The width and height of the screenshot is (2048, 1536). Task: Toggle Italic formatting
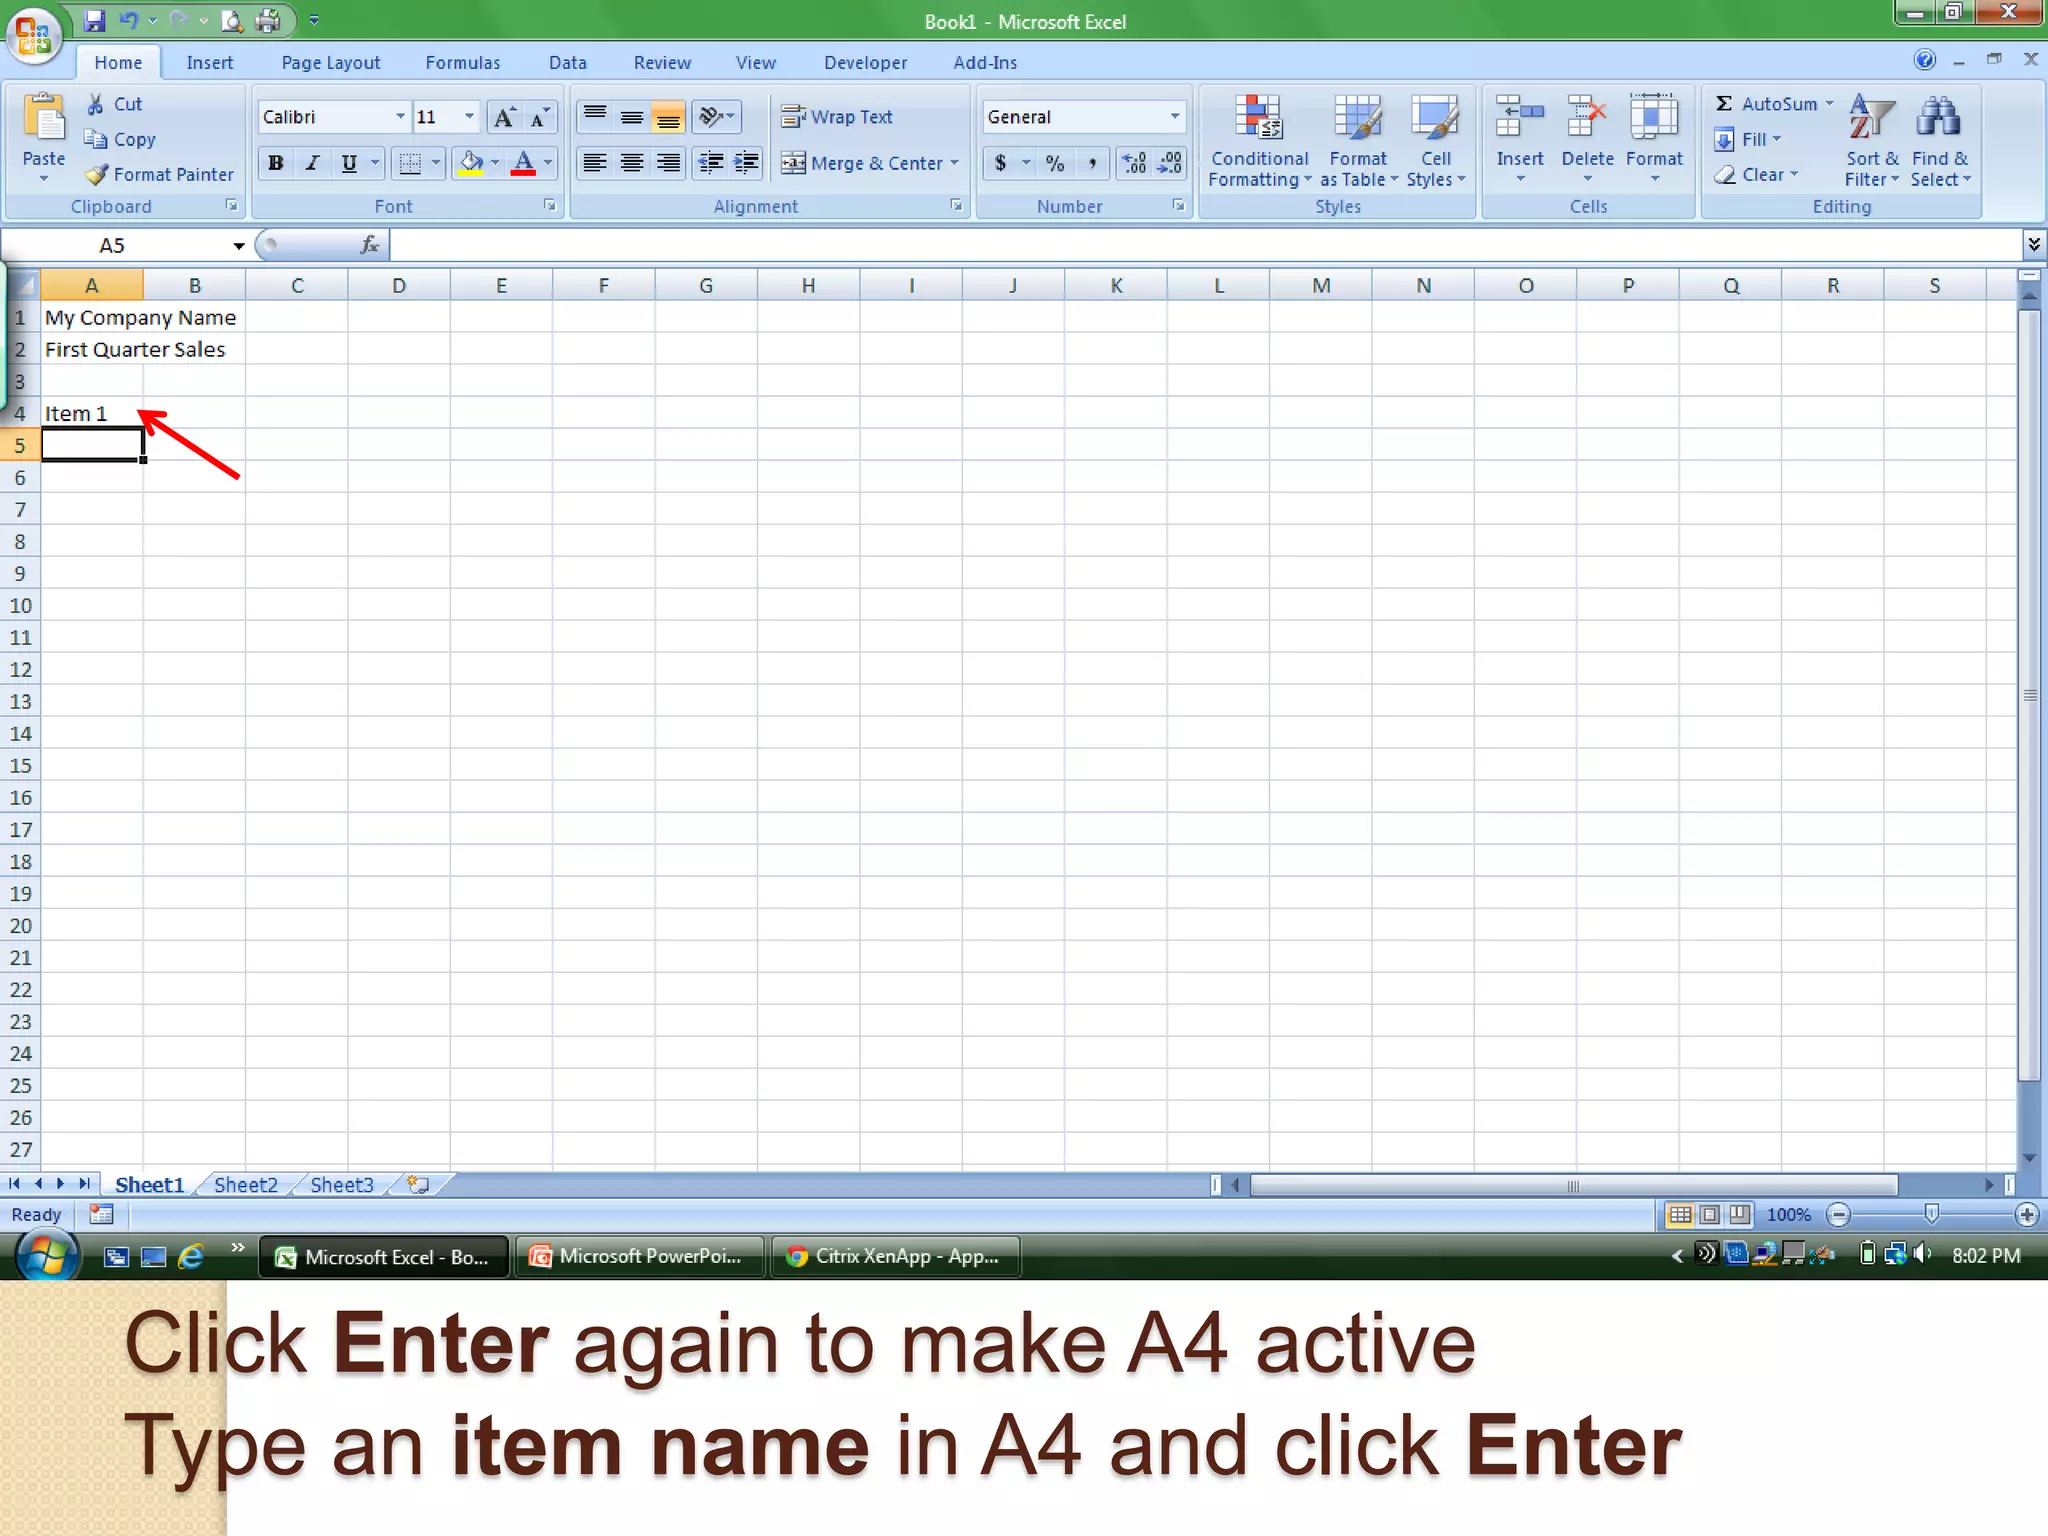(312, 163)
